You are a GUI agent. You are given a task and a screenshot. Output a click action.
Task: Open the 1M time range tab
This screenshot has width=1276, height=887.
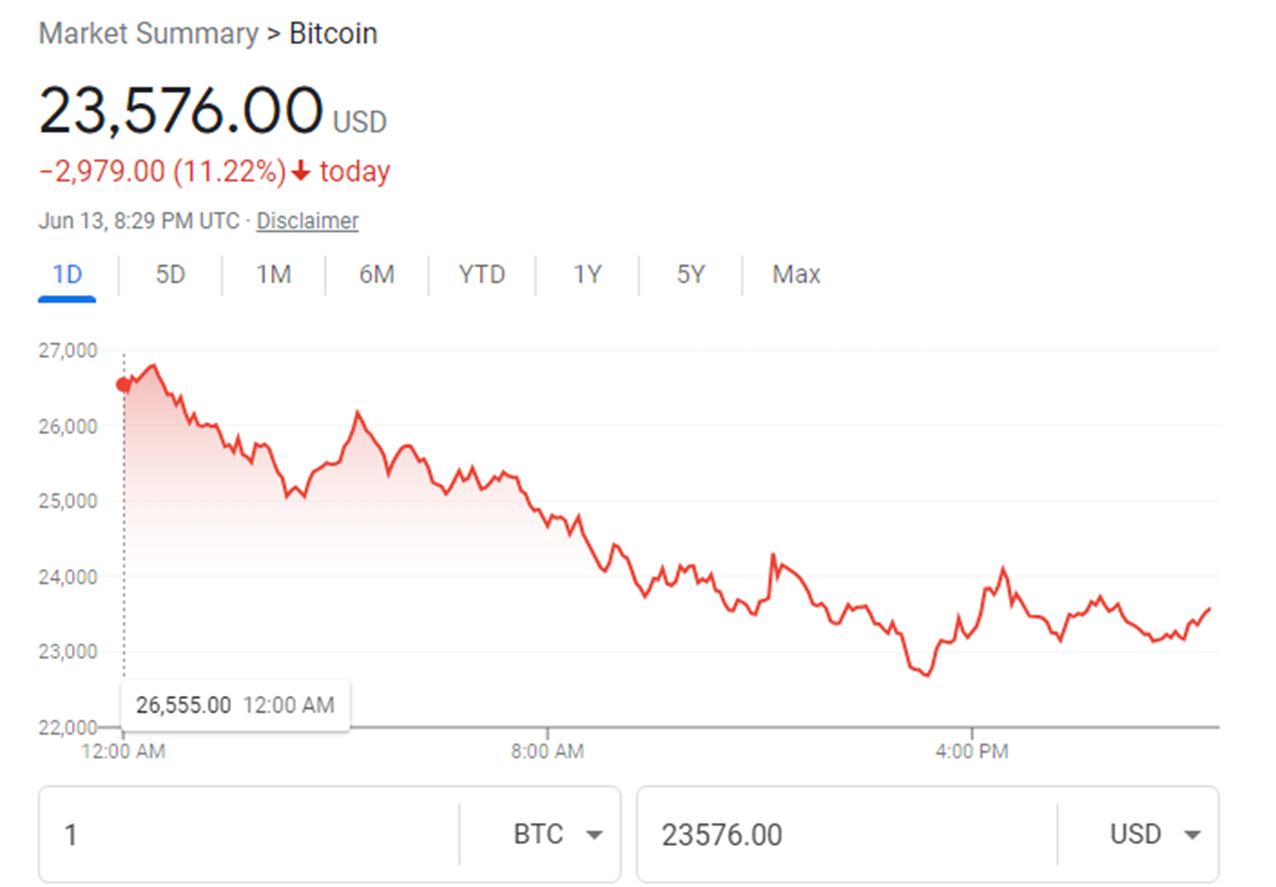pyautogui.click(x=273, y=274)
